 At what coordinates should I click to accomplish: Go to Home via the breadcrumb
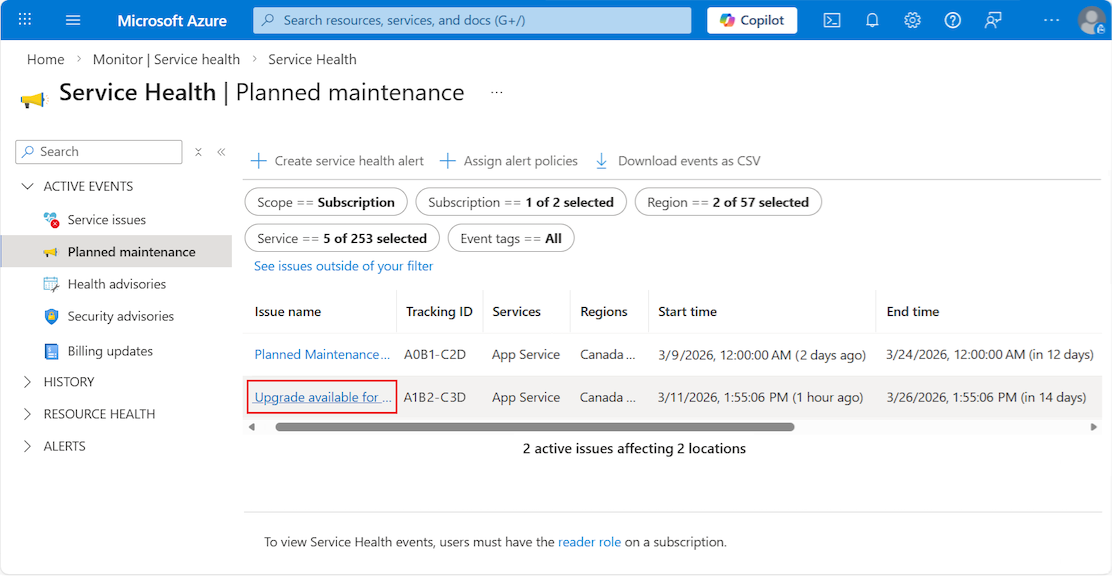point(45,59)
